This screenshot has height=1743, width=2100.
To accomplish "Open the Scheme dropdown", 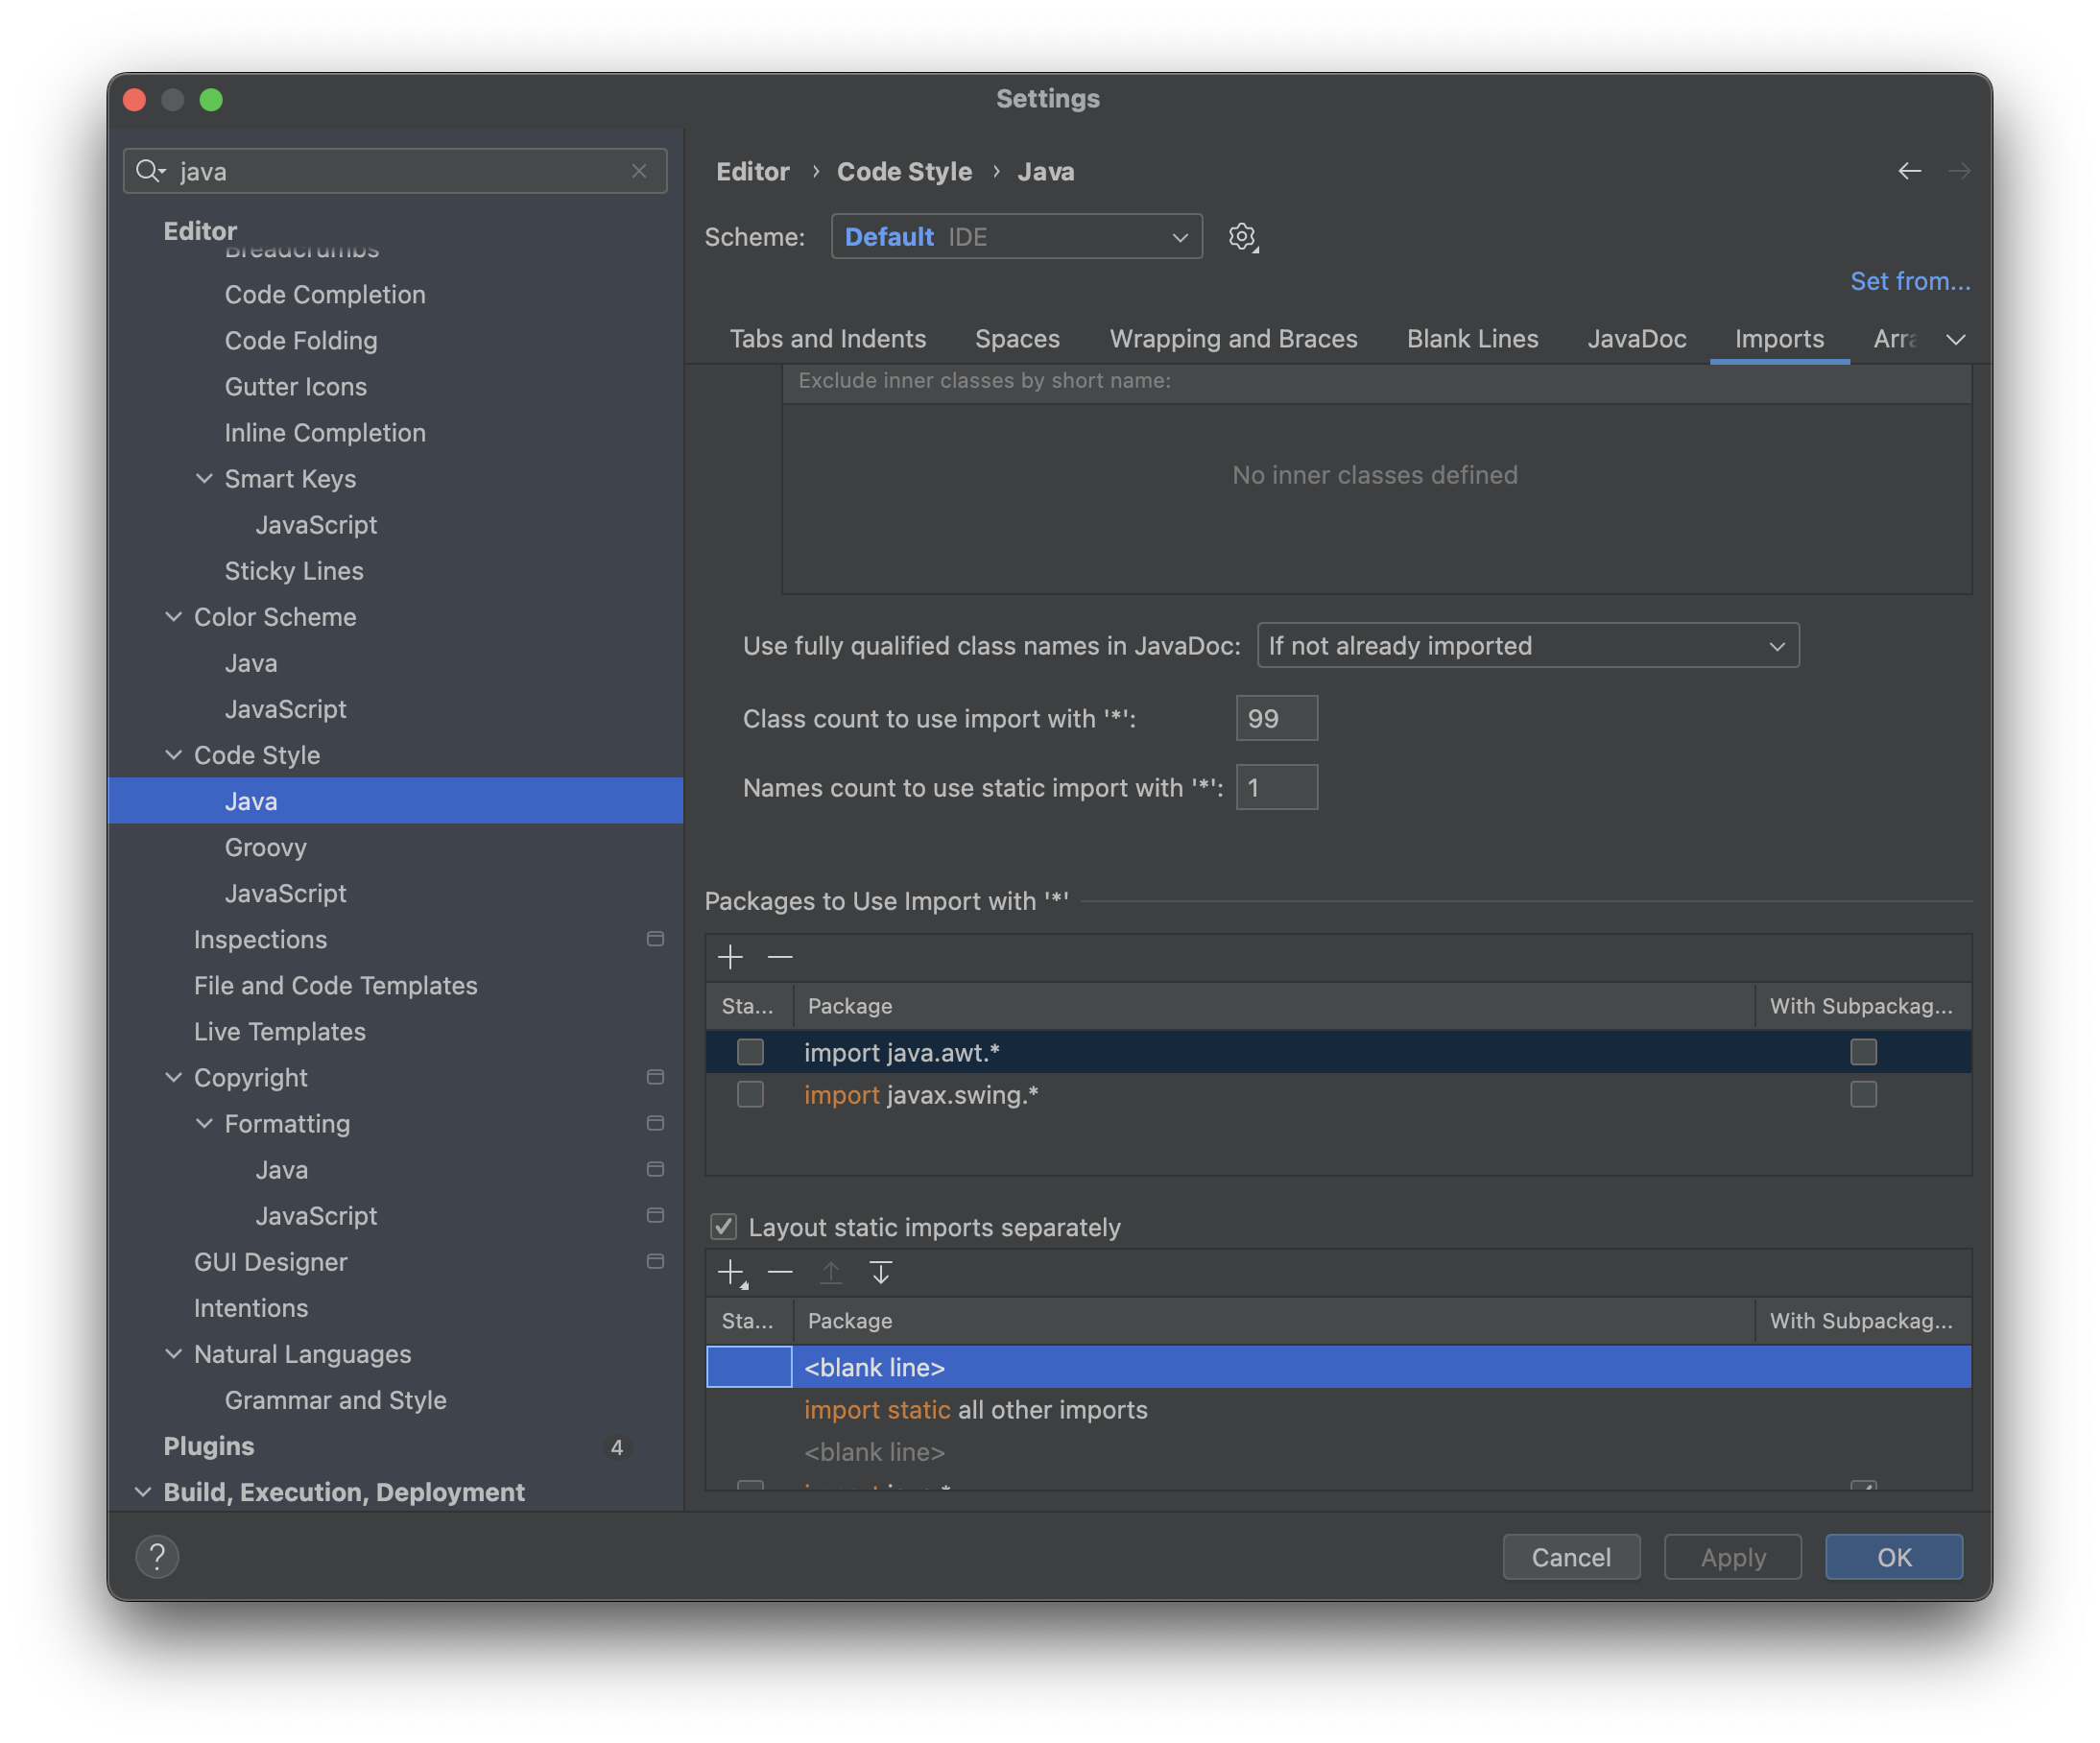I will [x=1016, y=237].
